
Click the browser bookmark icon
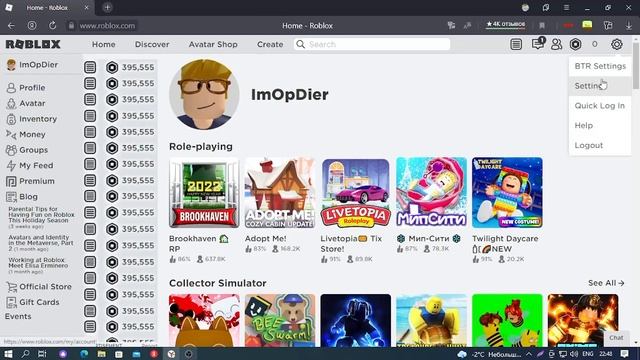[542, 25]
